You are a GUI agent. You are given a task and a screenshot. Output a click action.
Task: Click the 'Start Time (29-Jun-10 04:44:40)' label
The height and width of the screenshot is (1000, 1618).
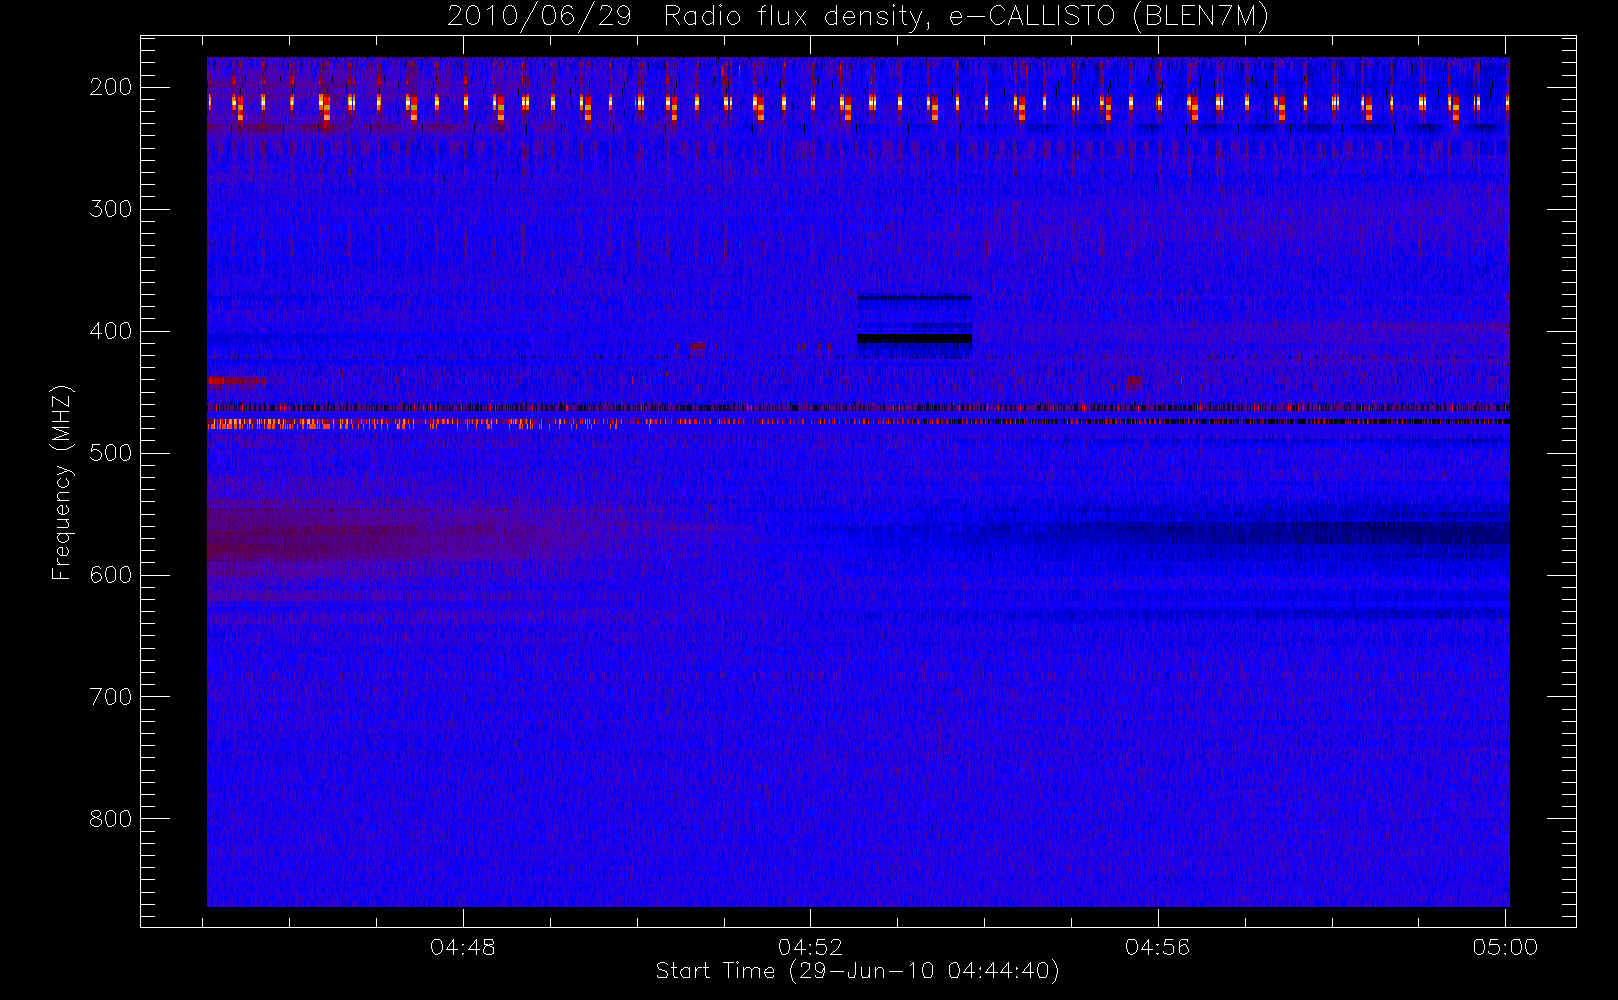857,971
